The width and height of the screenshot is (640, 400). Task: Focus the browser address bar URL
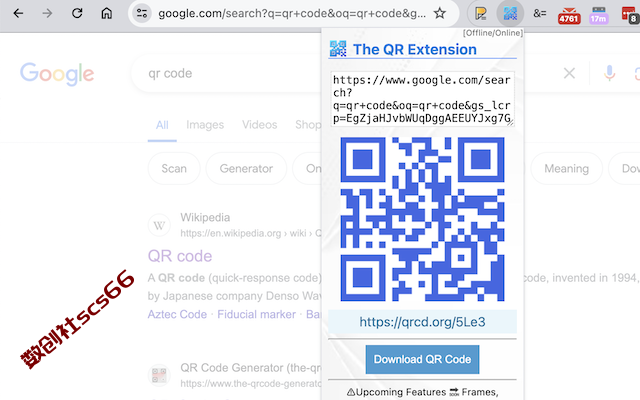click(x=291, y=14)
